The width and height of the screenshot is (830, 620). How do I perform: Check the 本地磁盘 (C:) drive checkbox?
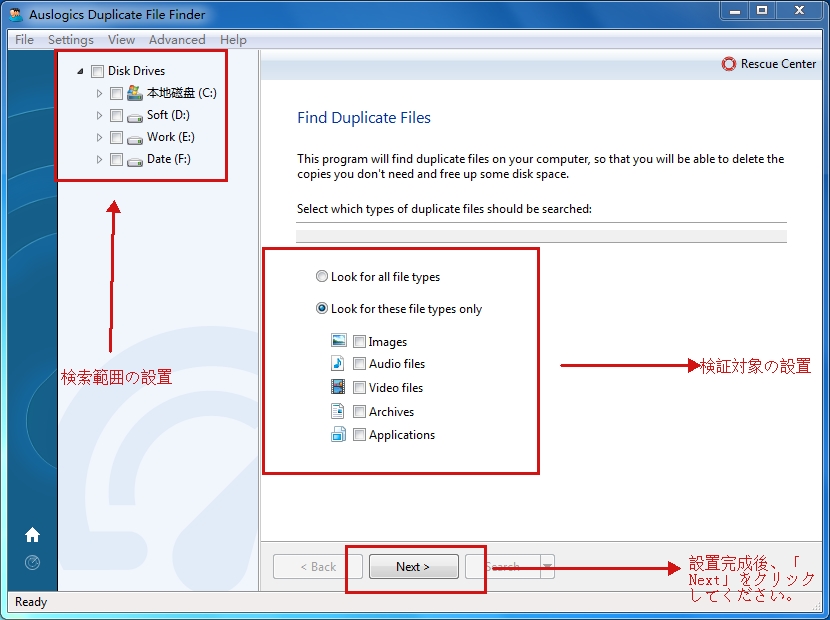tap(116, 94)
